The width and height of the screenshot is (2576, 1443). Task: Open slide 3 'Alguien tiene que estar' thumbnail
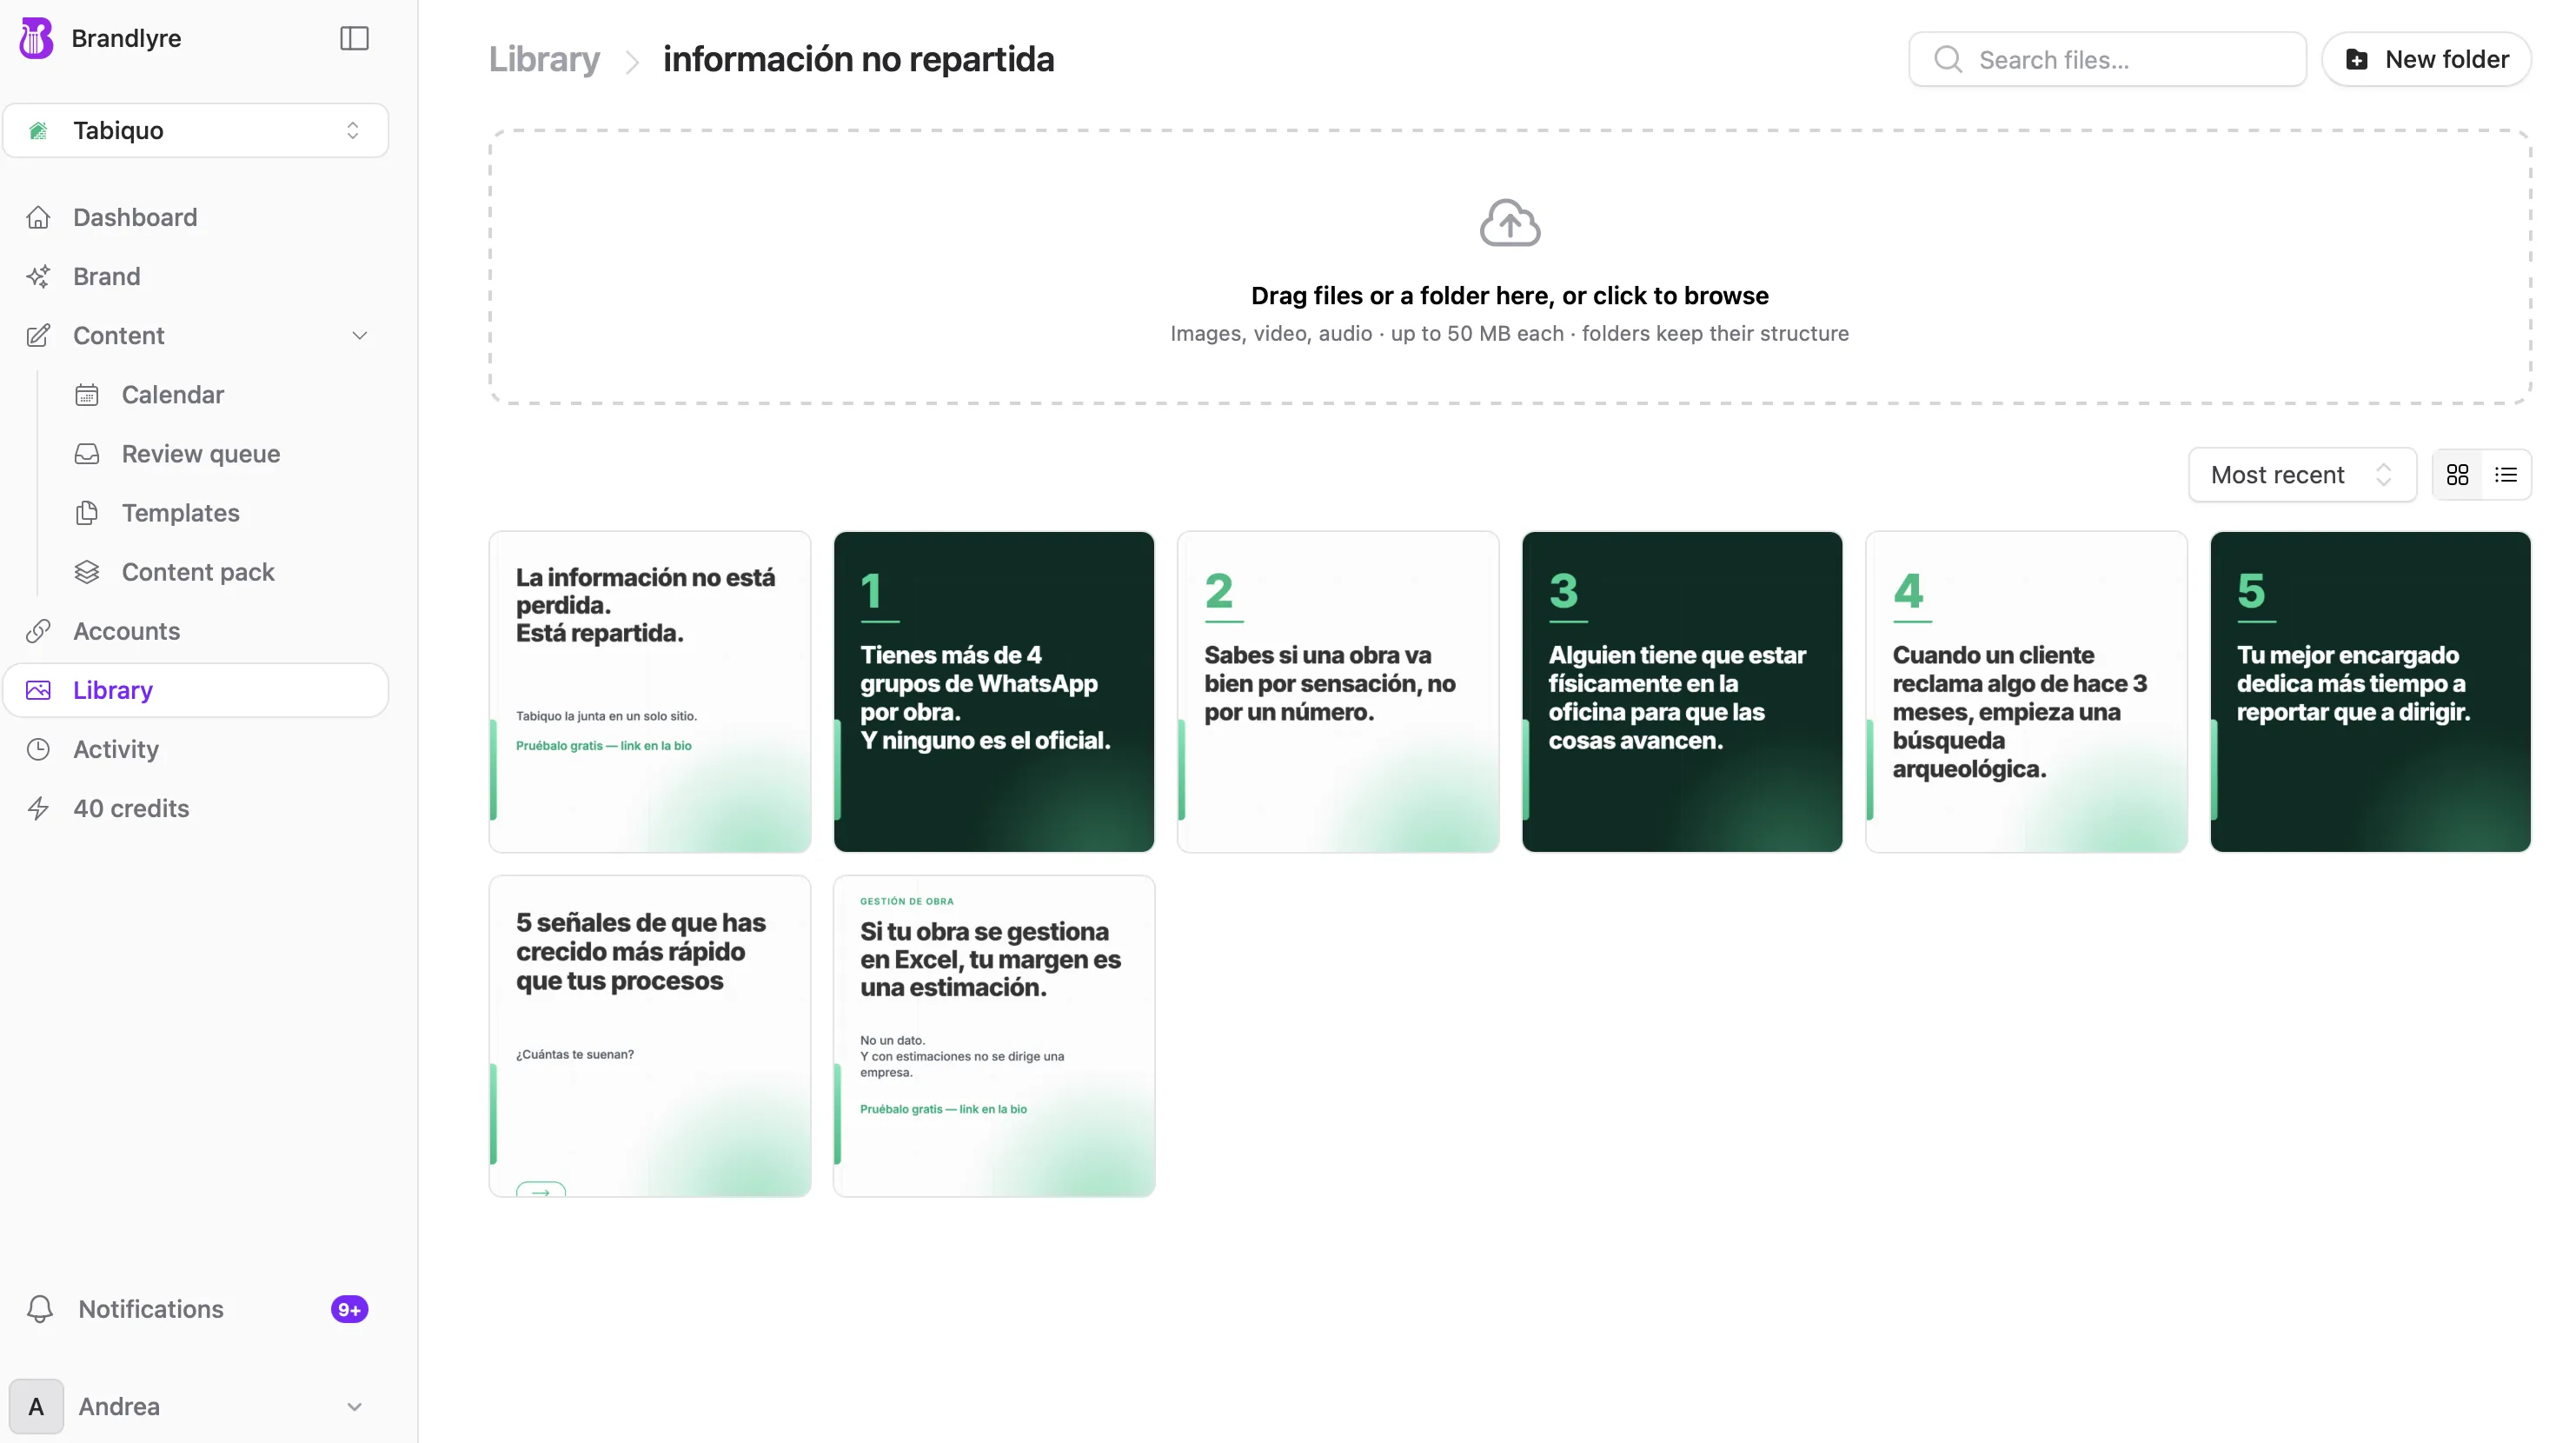coord(1682,691)
